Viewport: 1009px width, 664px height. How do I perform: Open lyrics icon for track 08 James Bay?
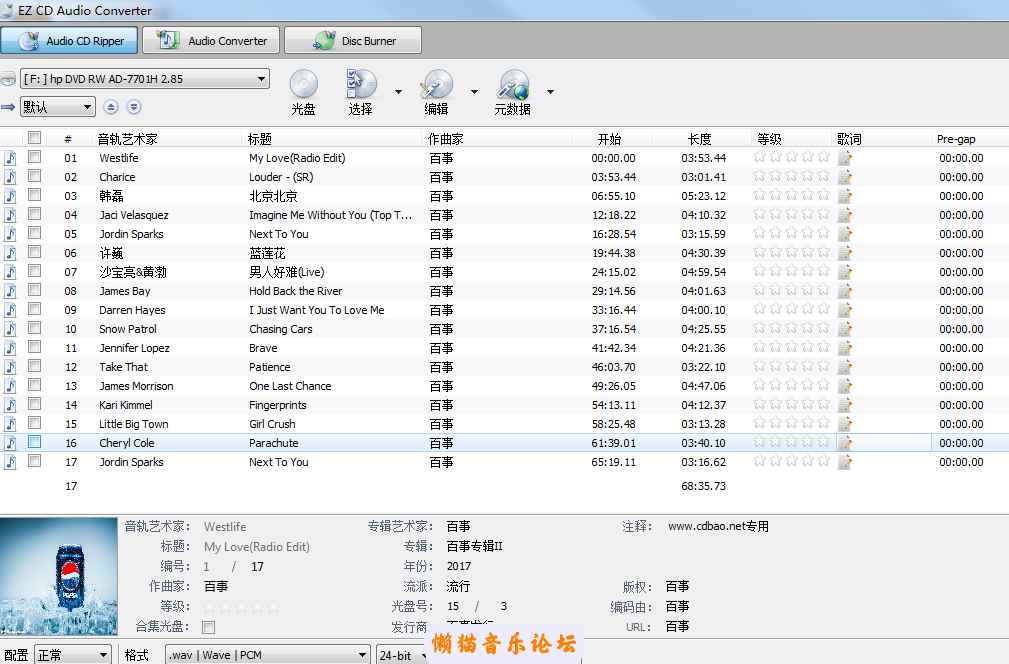(x=845, y=291)
